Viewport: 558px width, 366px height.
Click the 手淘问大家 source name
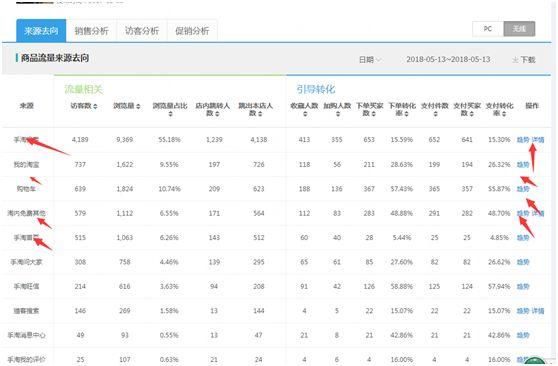[x=26, y=262]
